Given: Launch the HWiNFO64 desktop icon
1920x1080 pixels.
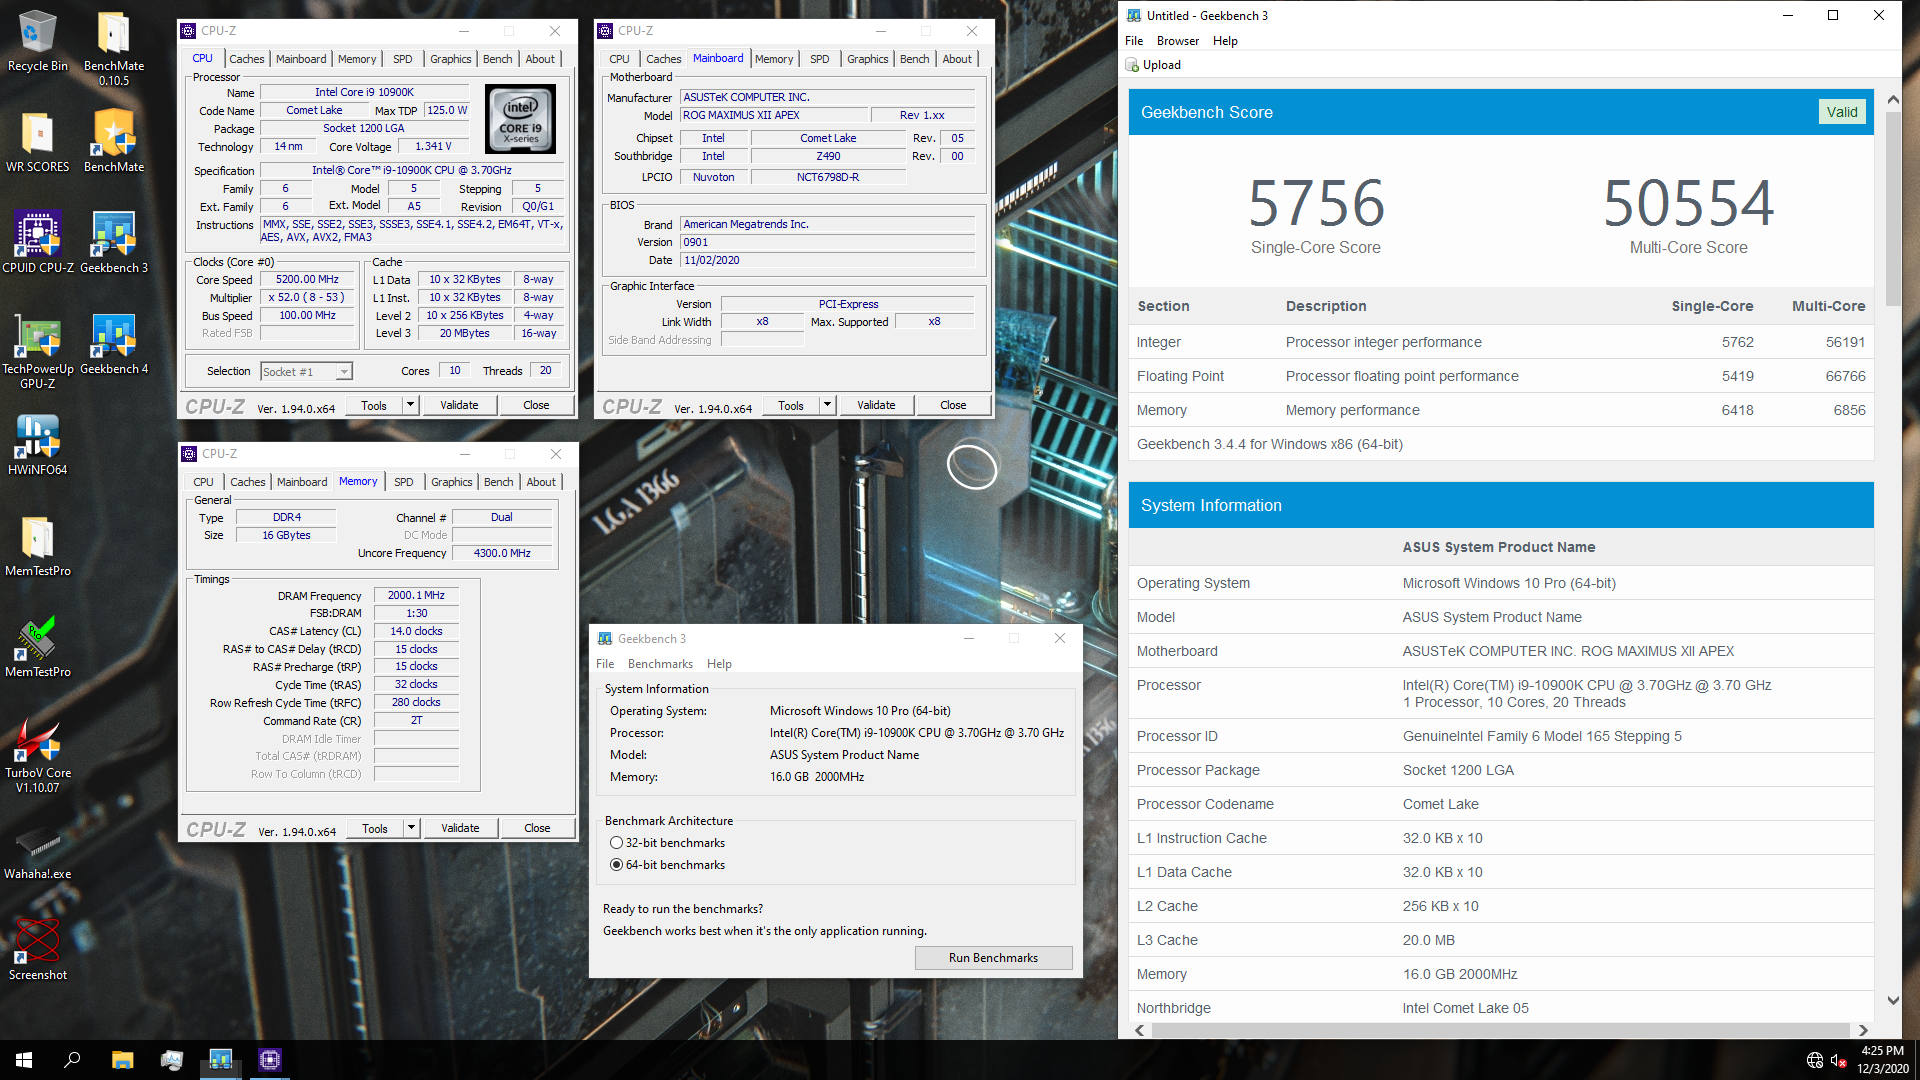Looking at the screenshot, I should coord(37,445).
